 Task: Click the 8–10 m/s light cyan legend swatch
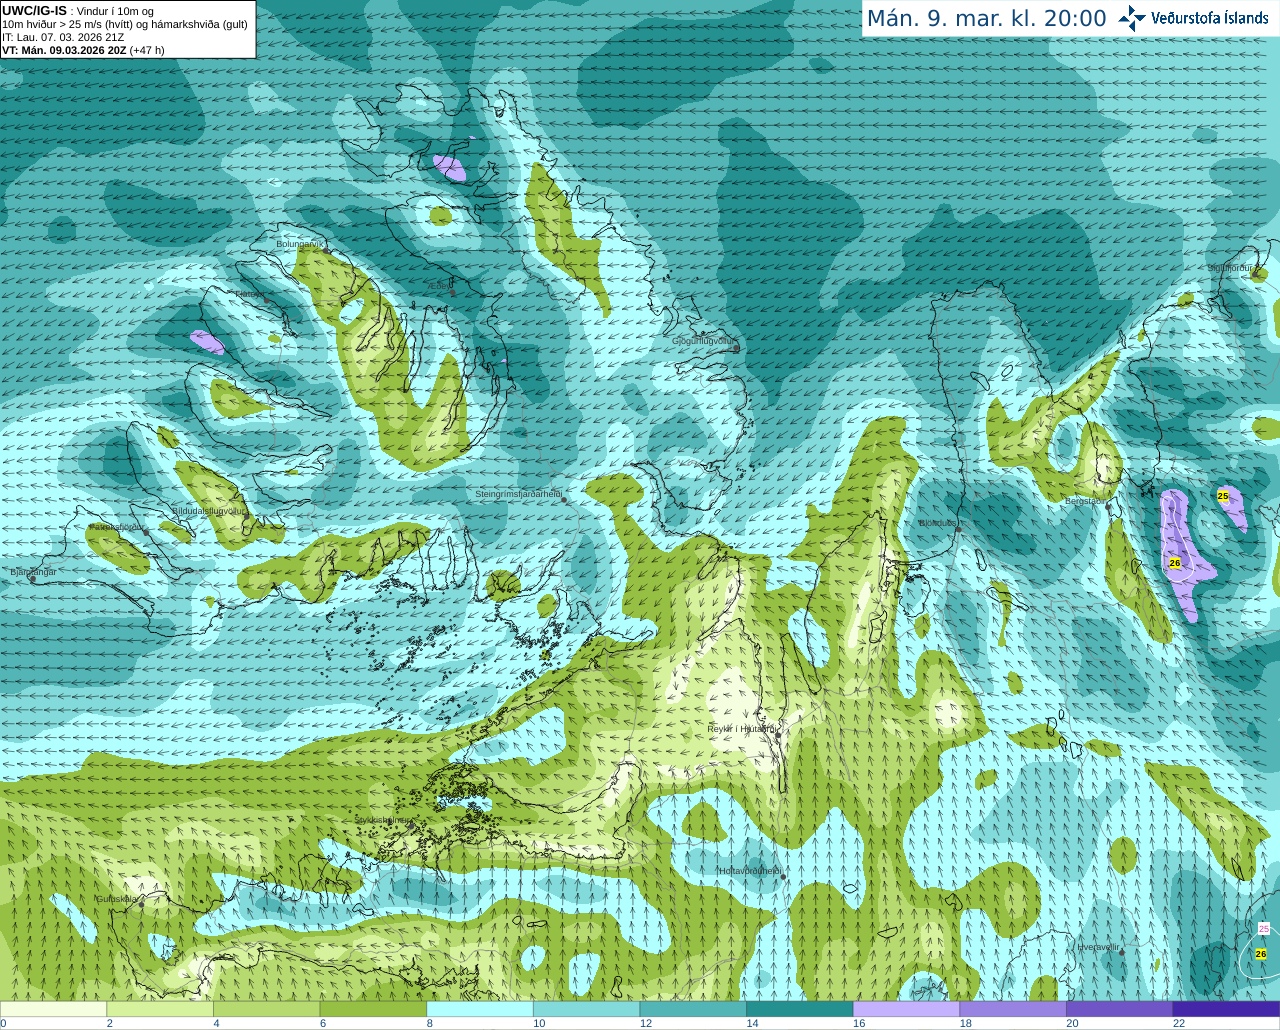click(480, 1009)
